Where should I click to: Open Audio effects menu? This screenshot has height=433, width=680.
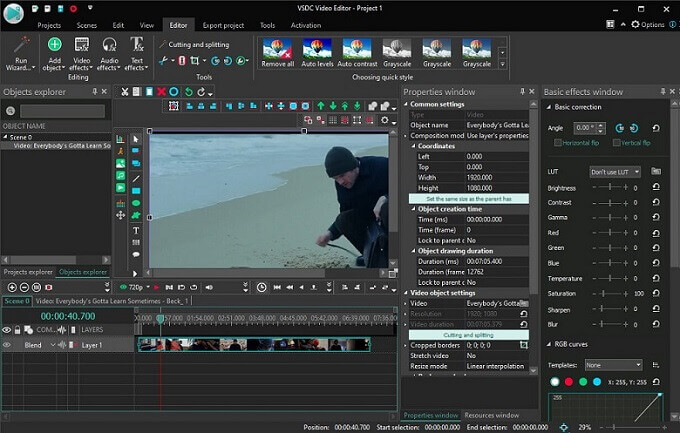(x=109, y=53)
